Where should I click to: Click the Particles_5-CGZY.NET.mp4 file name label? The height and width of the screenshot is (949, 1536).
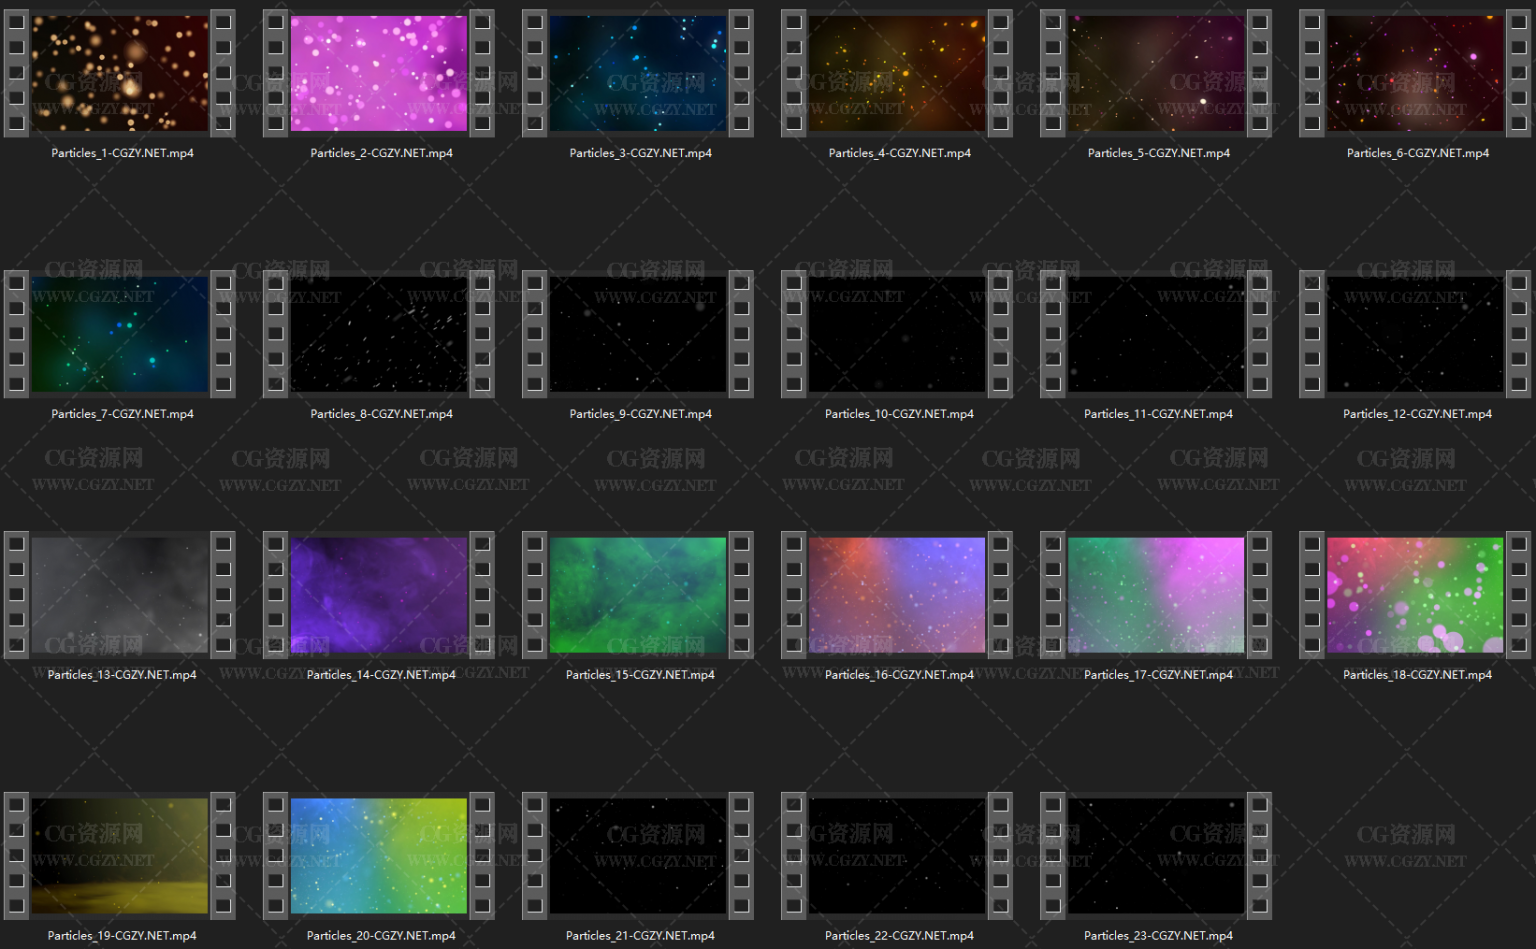point(1158,153)
